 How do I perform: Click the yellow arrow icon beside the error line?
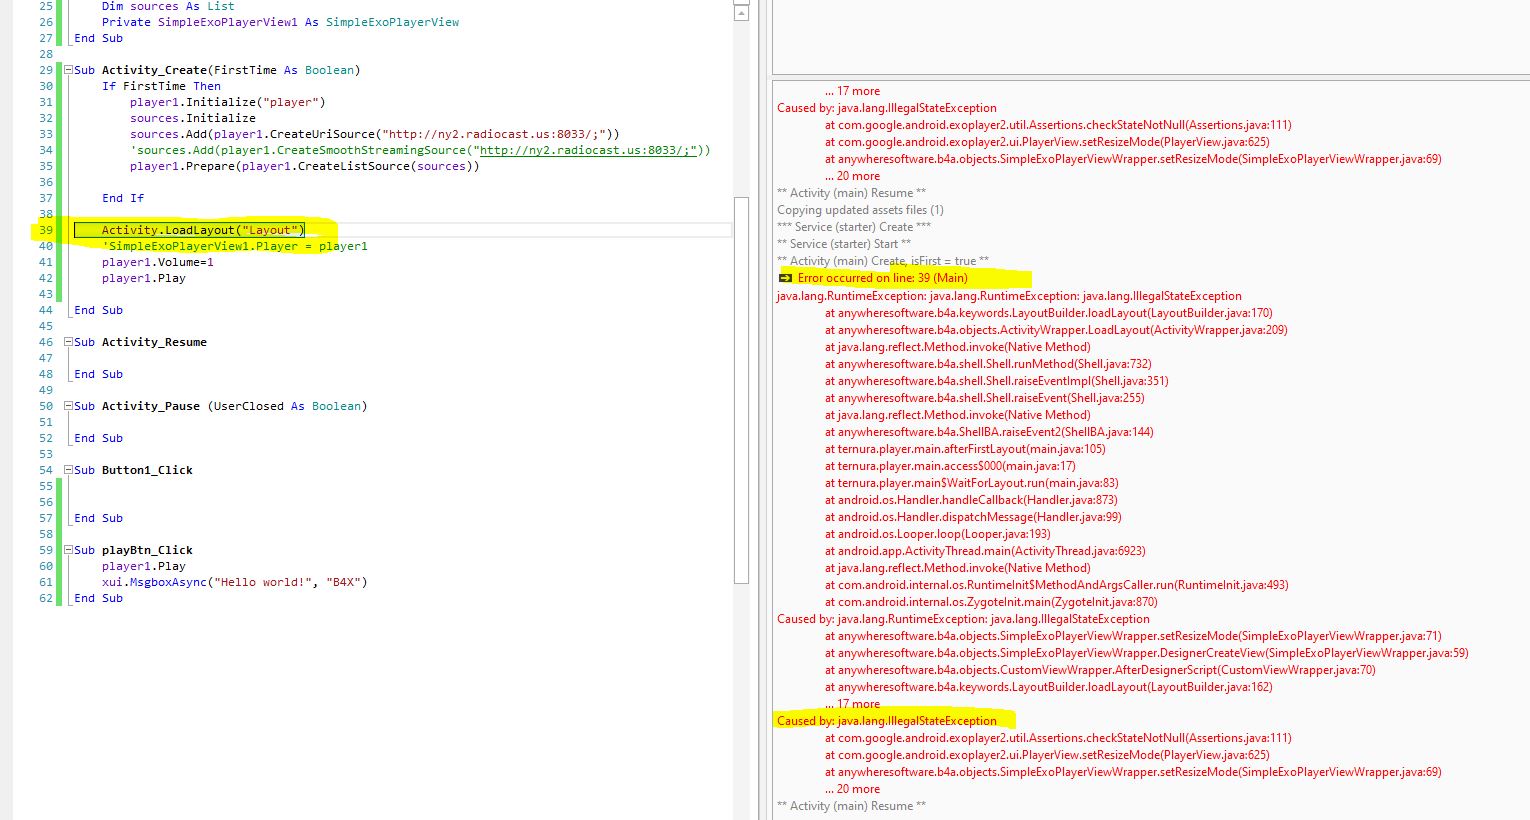pyautogui.click(x=785, y=278)
